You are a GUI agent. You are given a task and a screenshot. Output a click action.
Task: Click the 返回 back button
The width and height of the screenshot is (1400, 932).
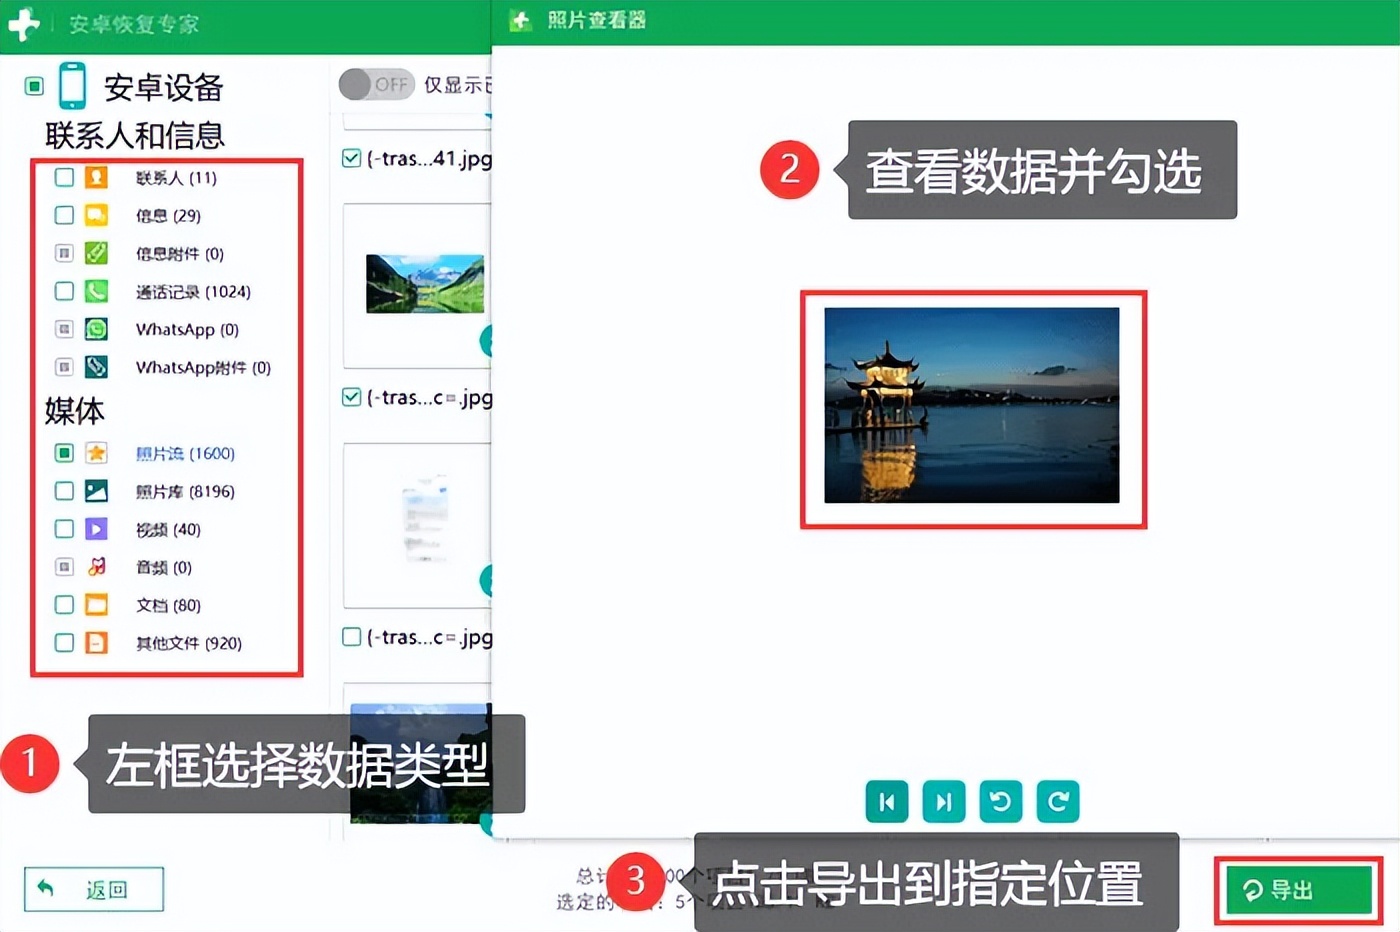pyautogui.click(x=92, y=889)
